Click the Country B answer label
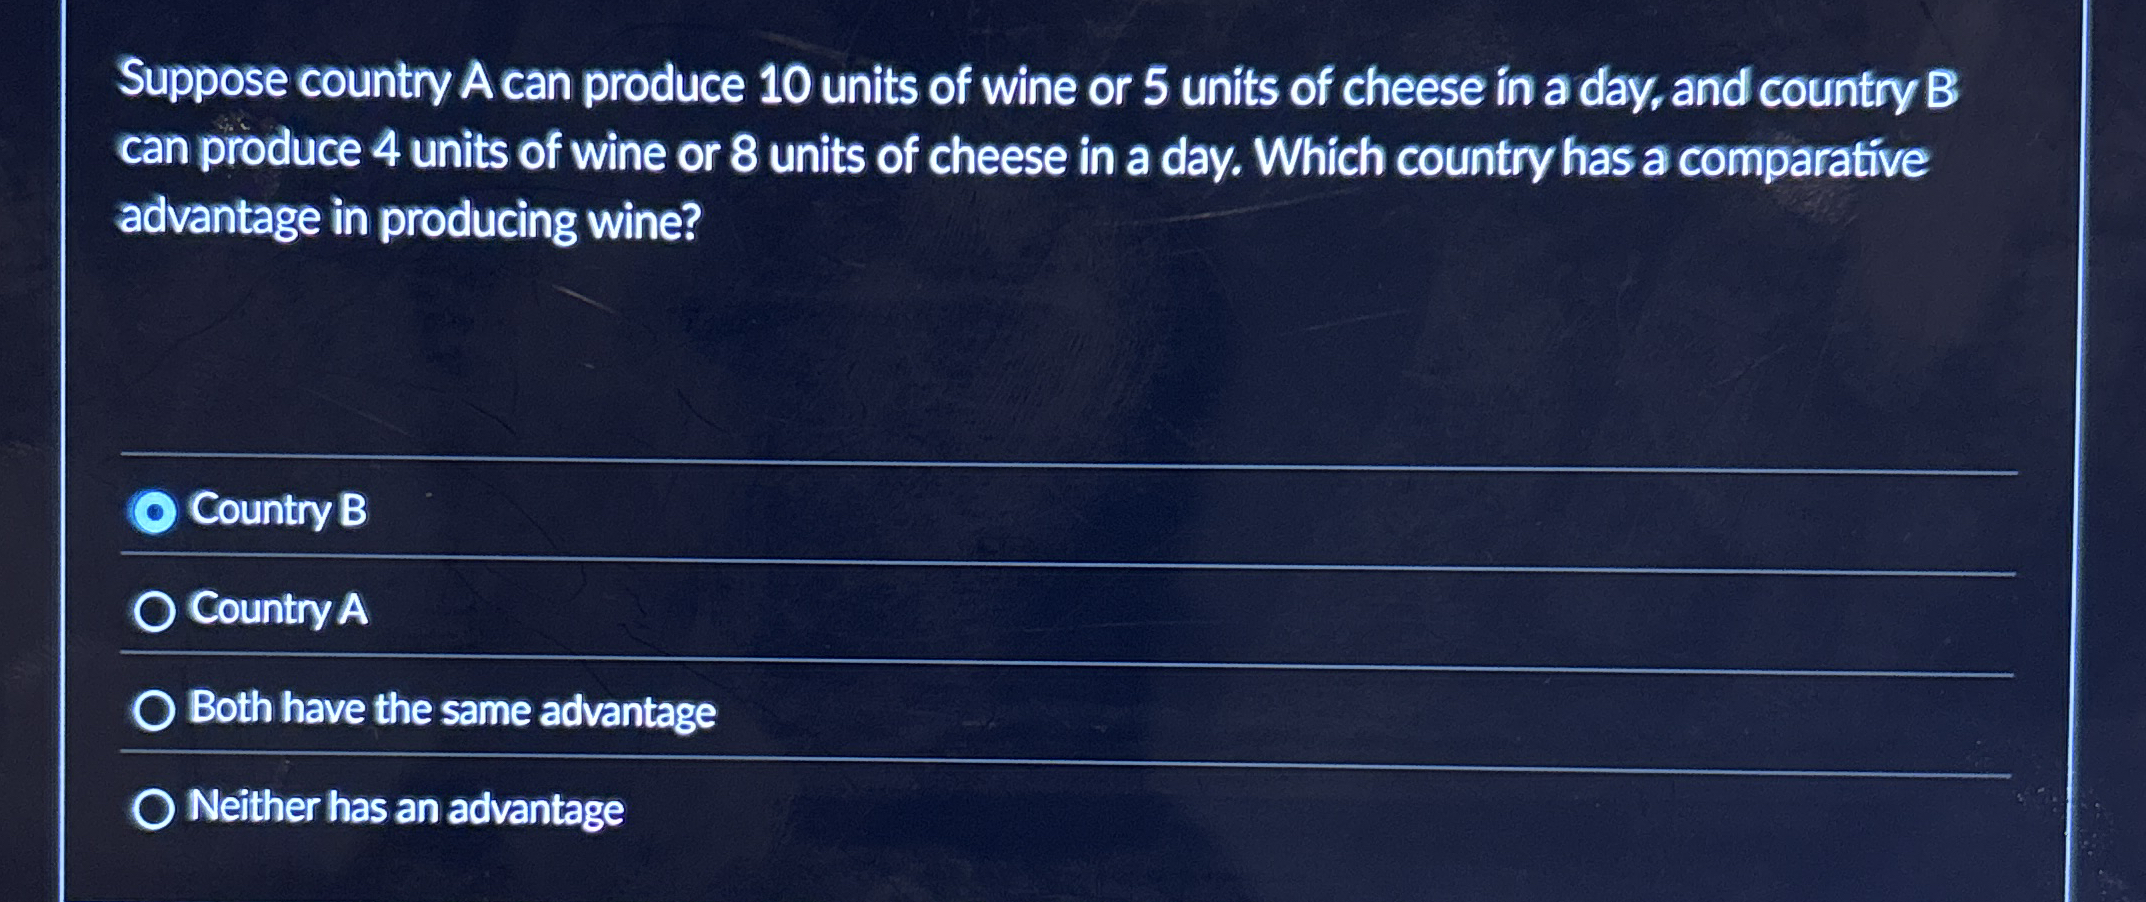This screenshot has height=902, width=2146. click(x=280, y=513)
